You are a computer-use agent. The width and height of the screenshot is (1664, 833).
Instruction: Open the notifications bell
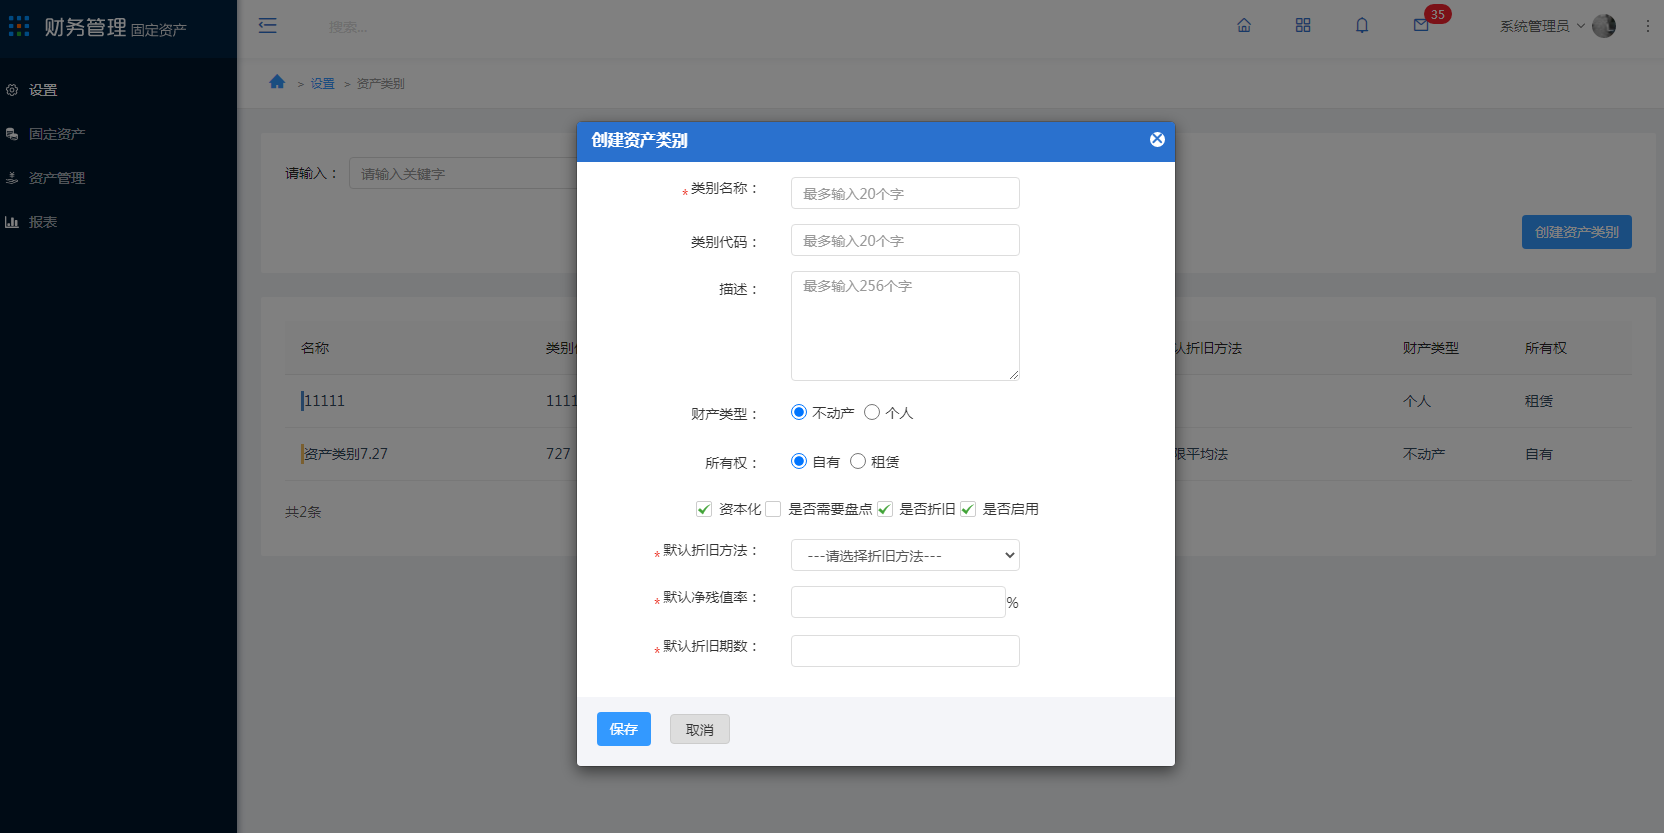click(x=1362, y=26)
